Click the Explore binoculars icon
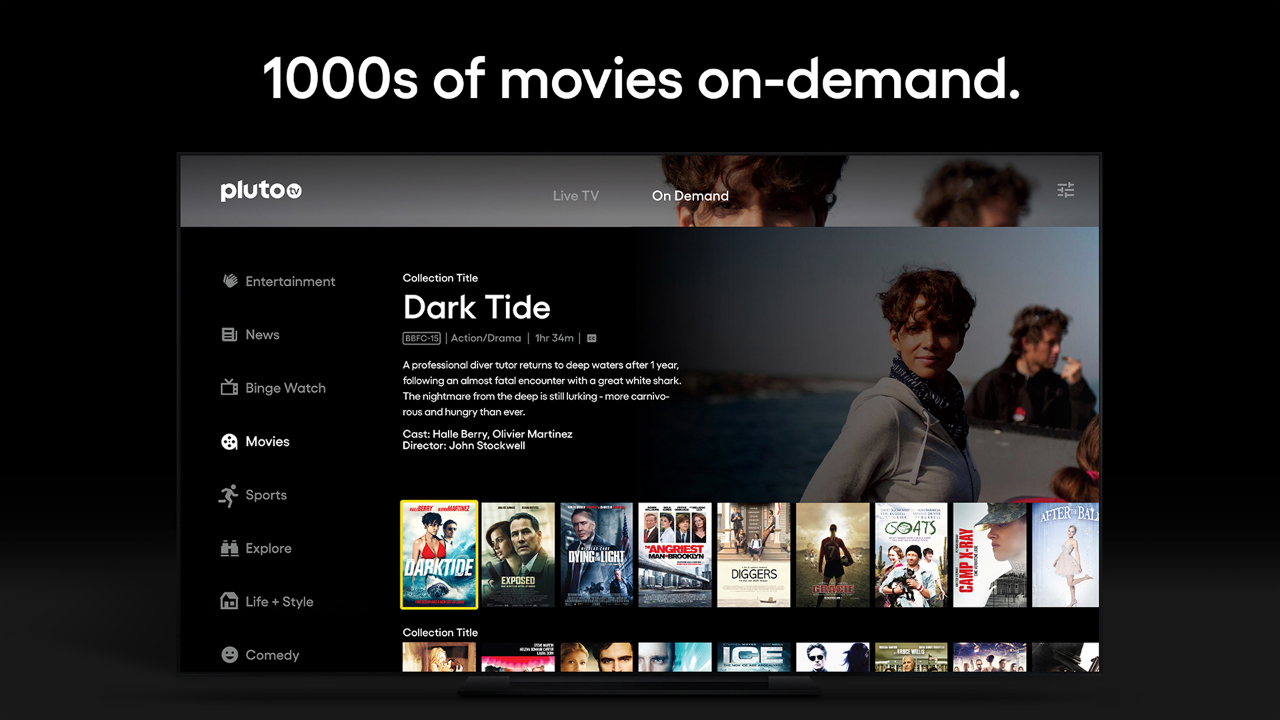 (x=229, y=548)
